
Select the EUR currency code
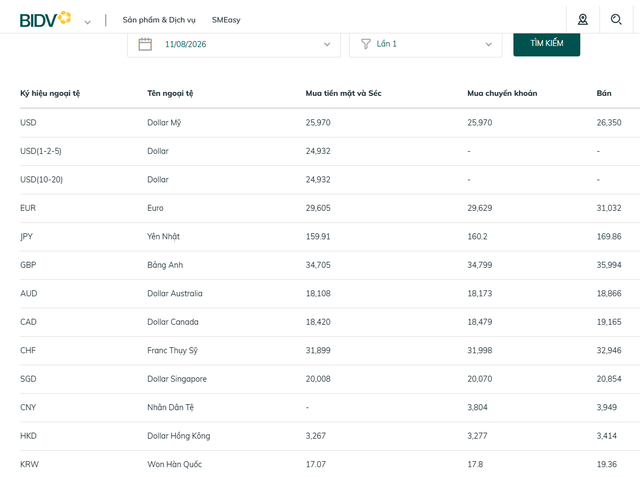click(28, 208)
